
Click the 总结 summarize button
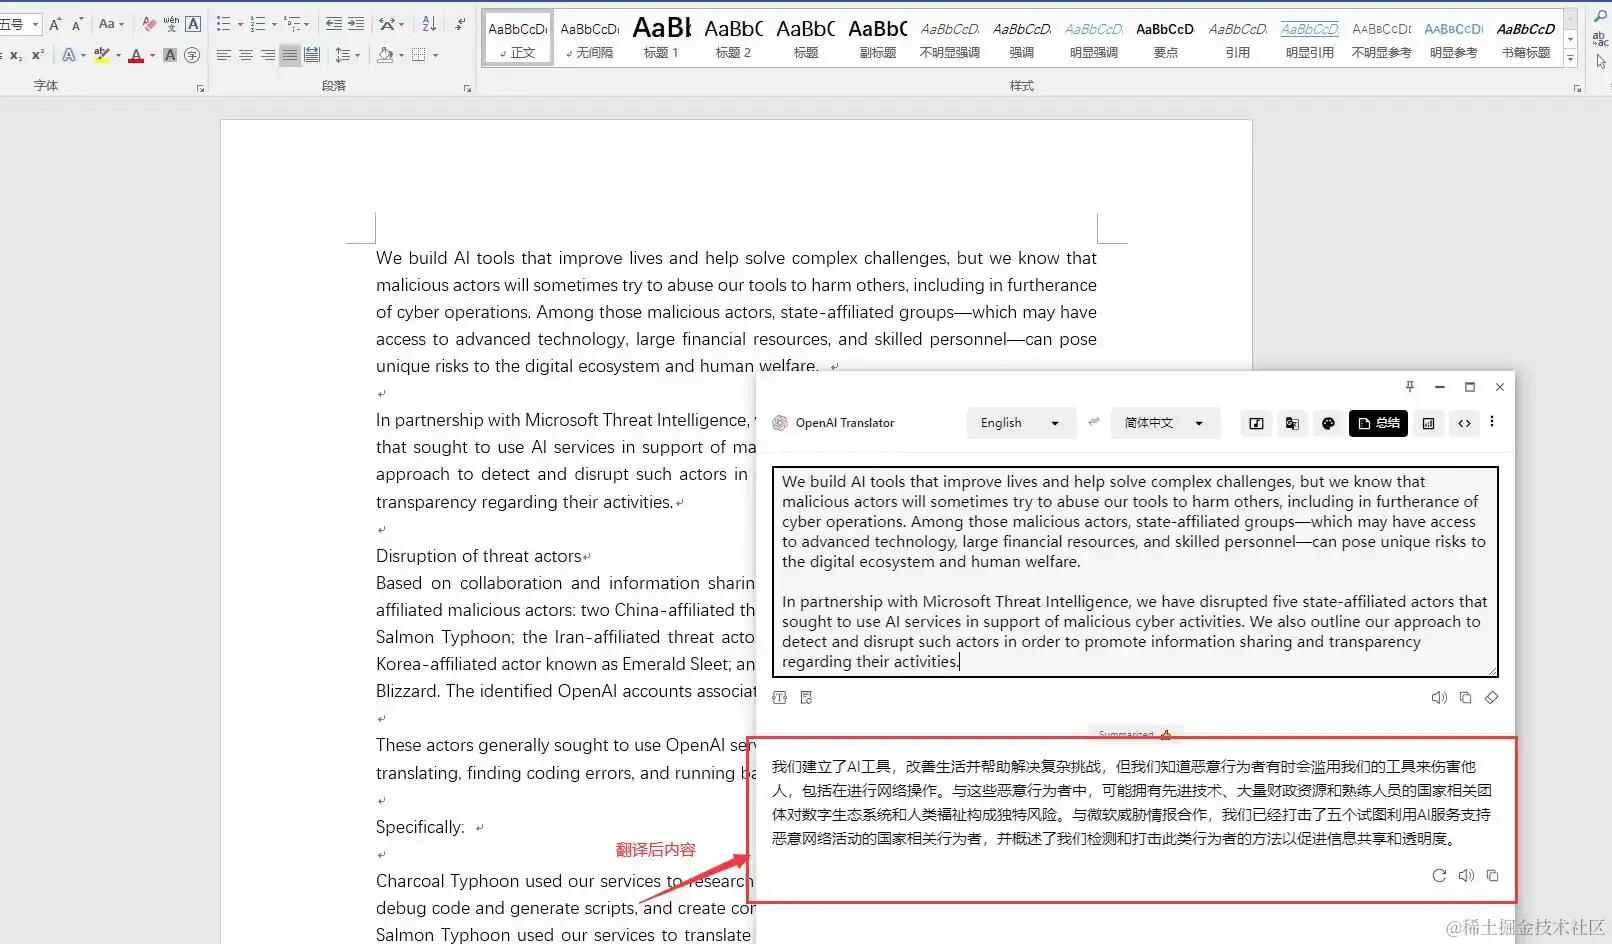click(x=1378, y=423)
